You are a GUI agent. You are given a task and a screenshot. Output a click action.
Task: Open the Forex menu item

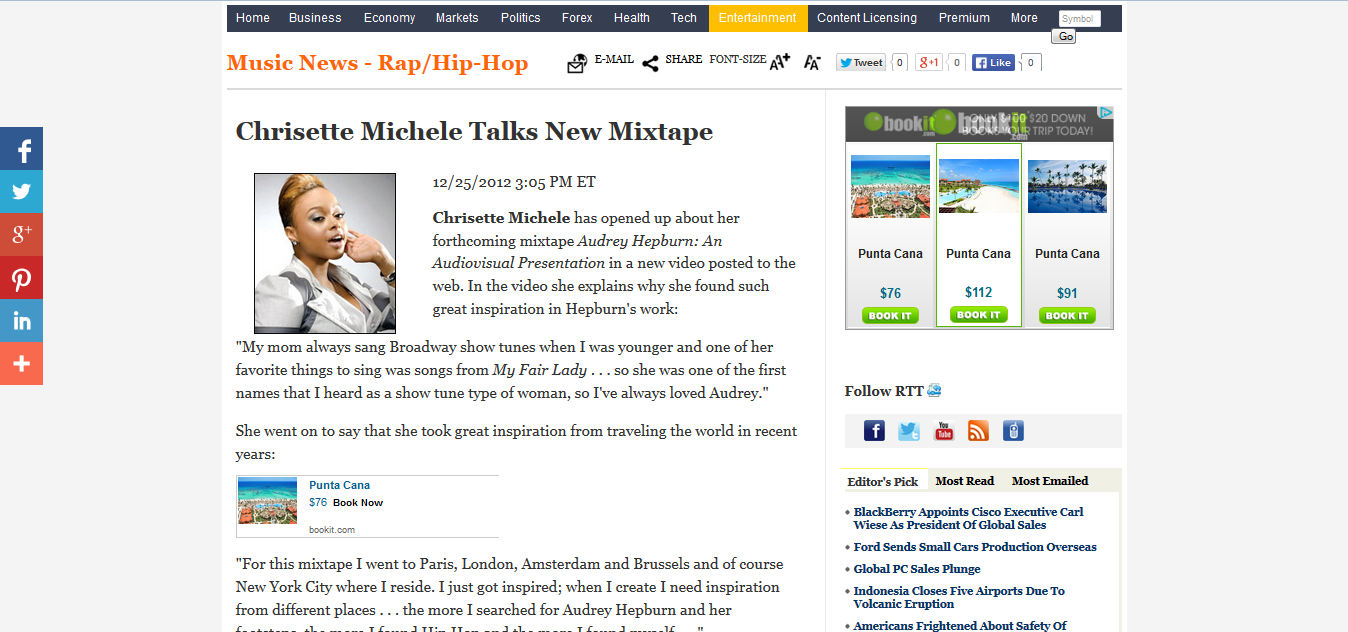tap(577, 18)
